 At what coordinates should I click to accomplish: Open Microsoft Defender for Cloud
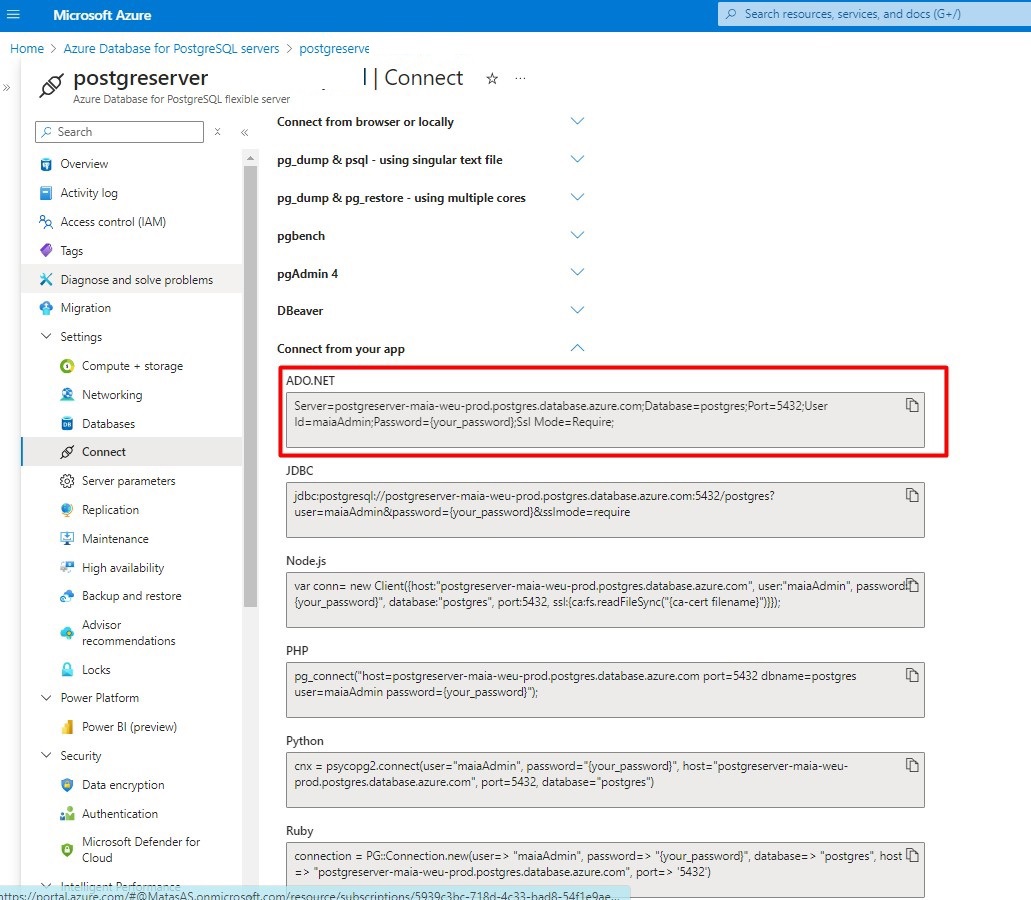pyautogui.click(x=141, y=850)
